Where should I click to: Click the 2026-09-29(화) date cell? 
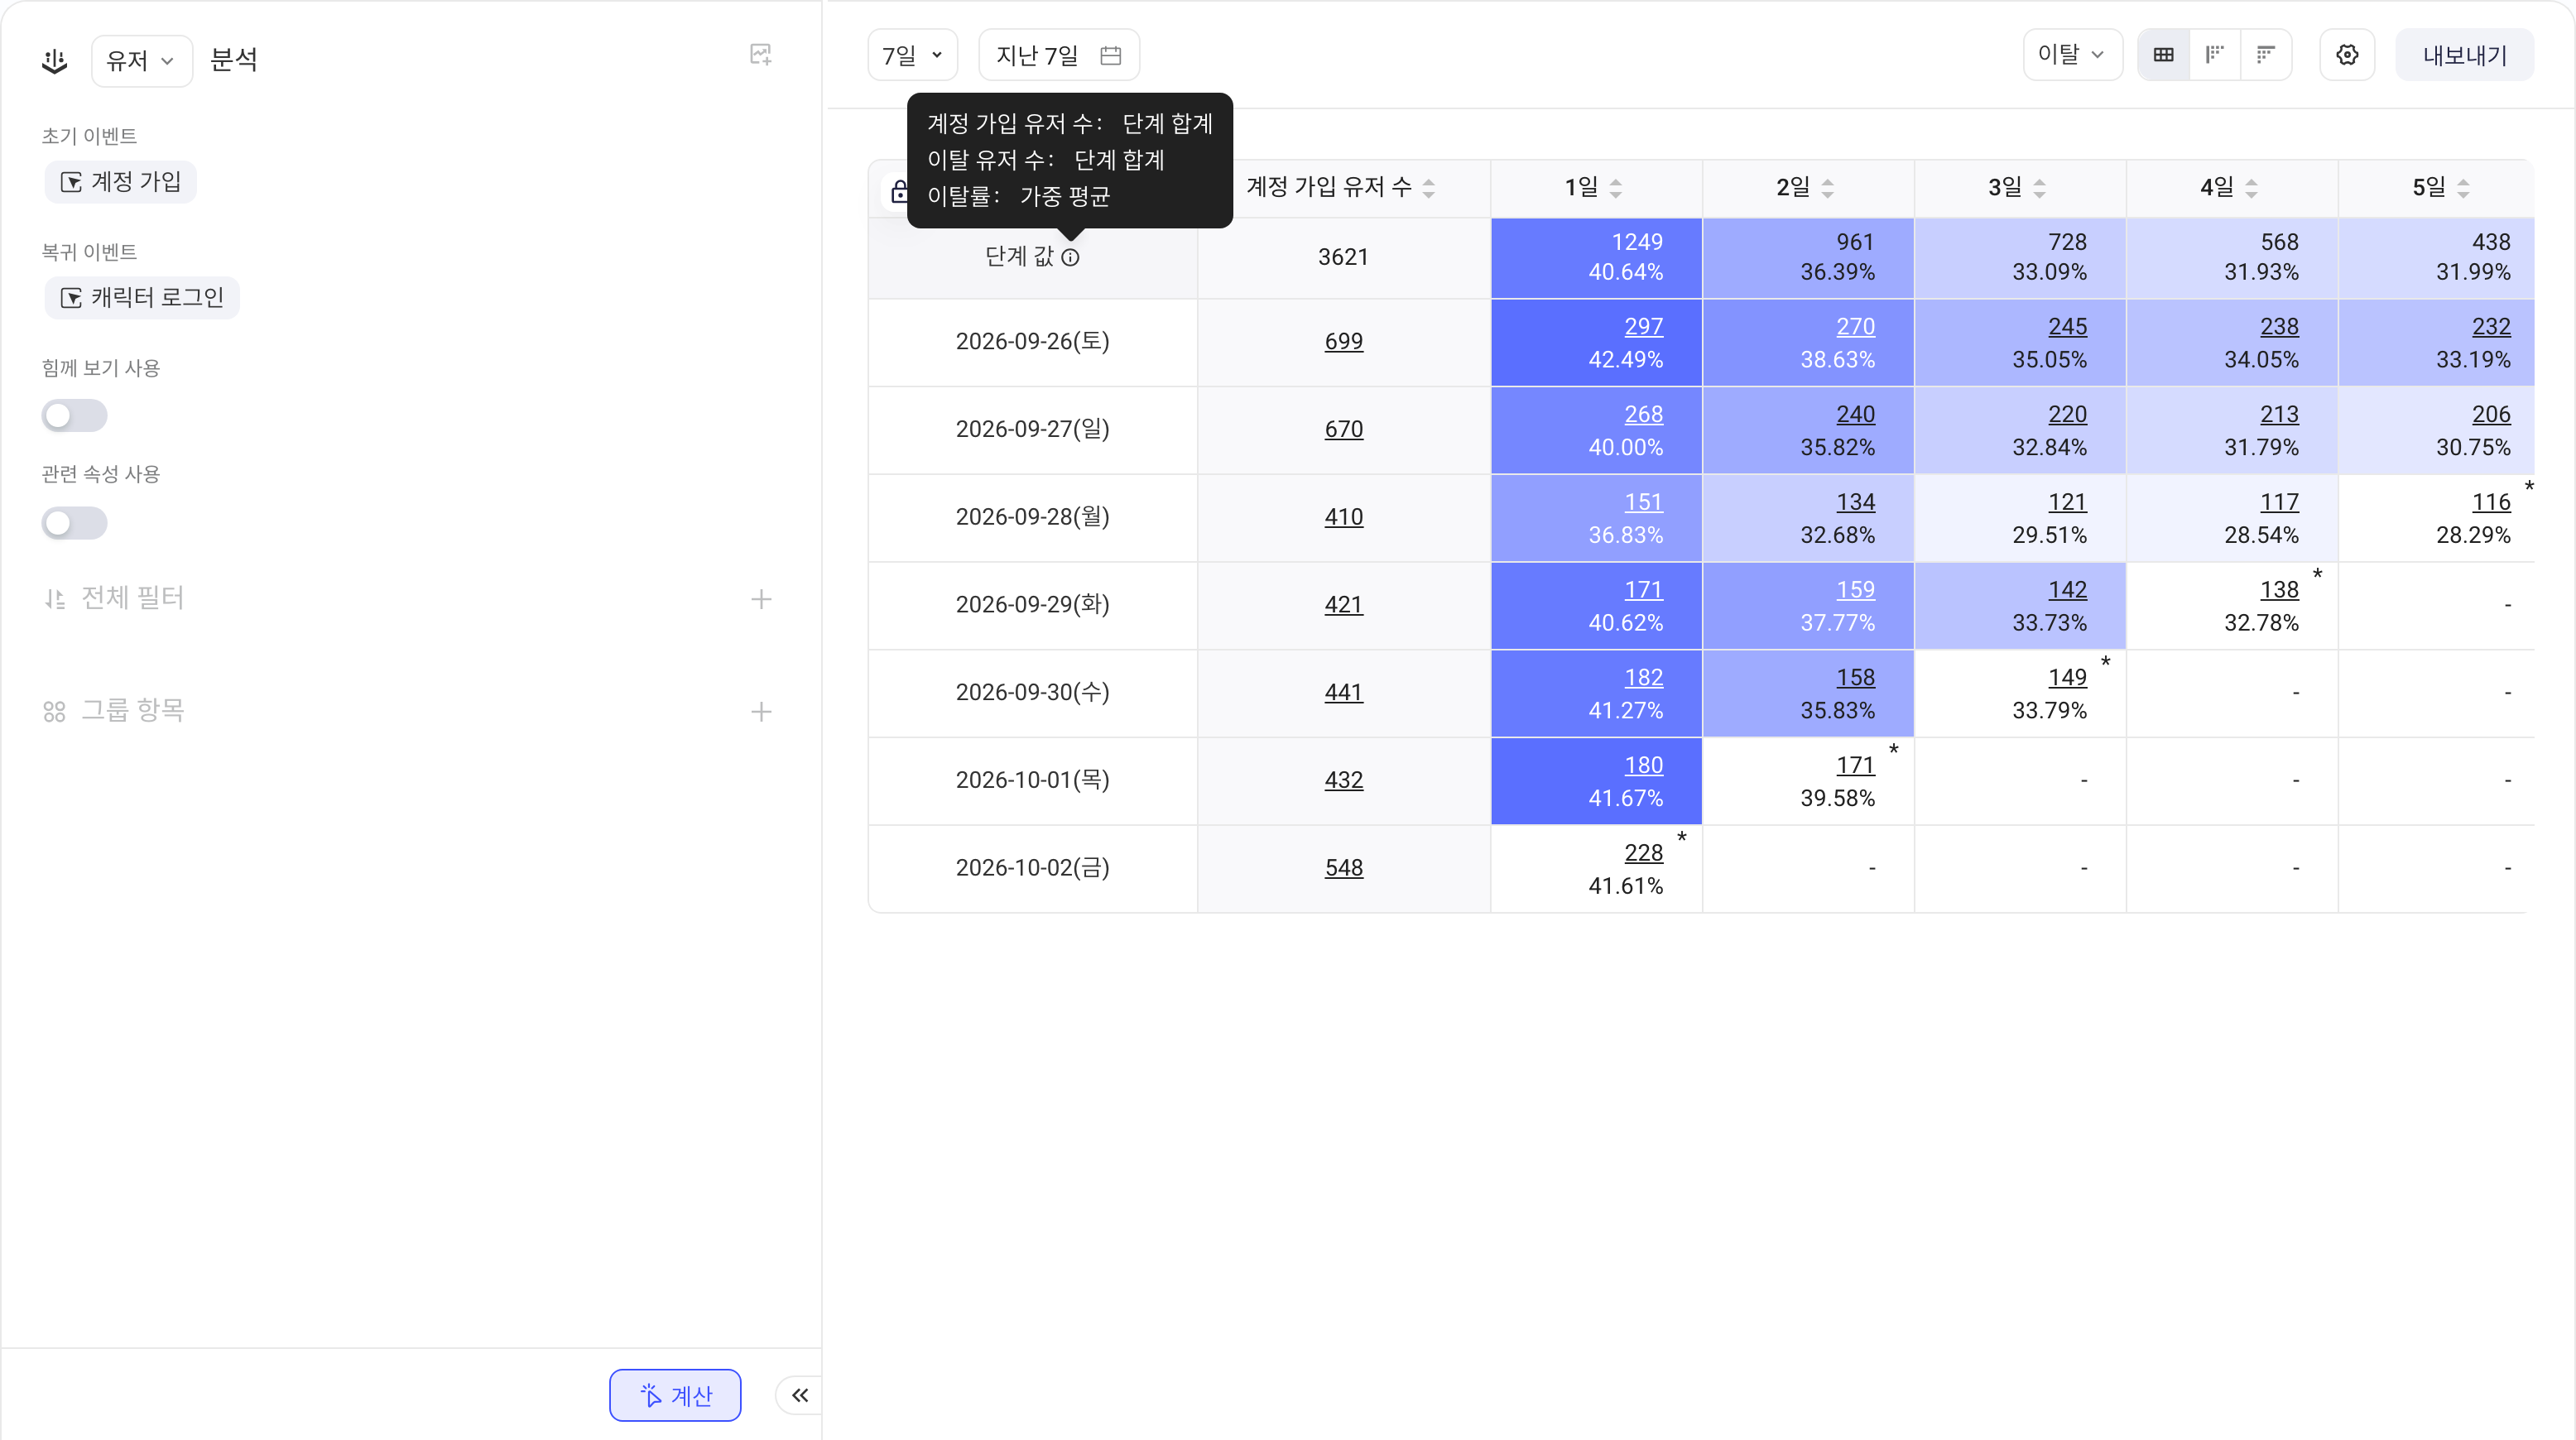click(x=1032, y=605)
